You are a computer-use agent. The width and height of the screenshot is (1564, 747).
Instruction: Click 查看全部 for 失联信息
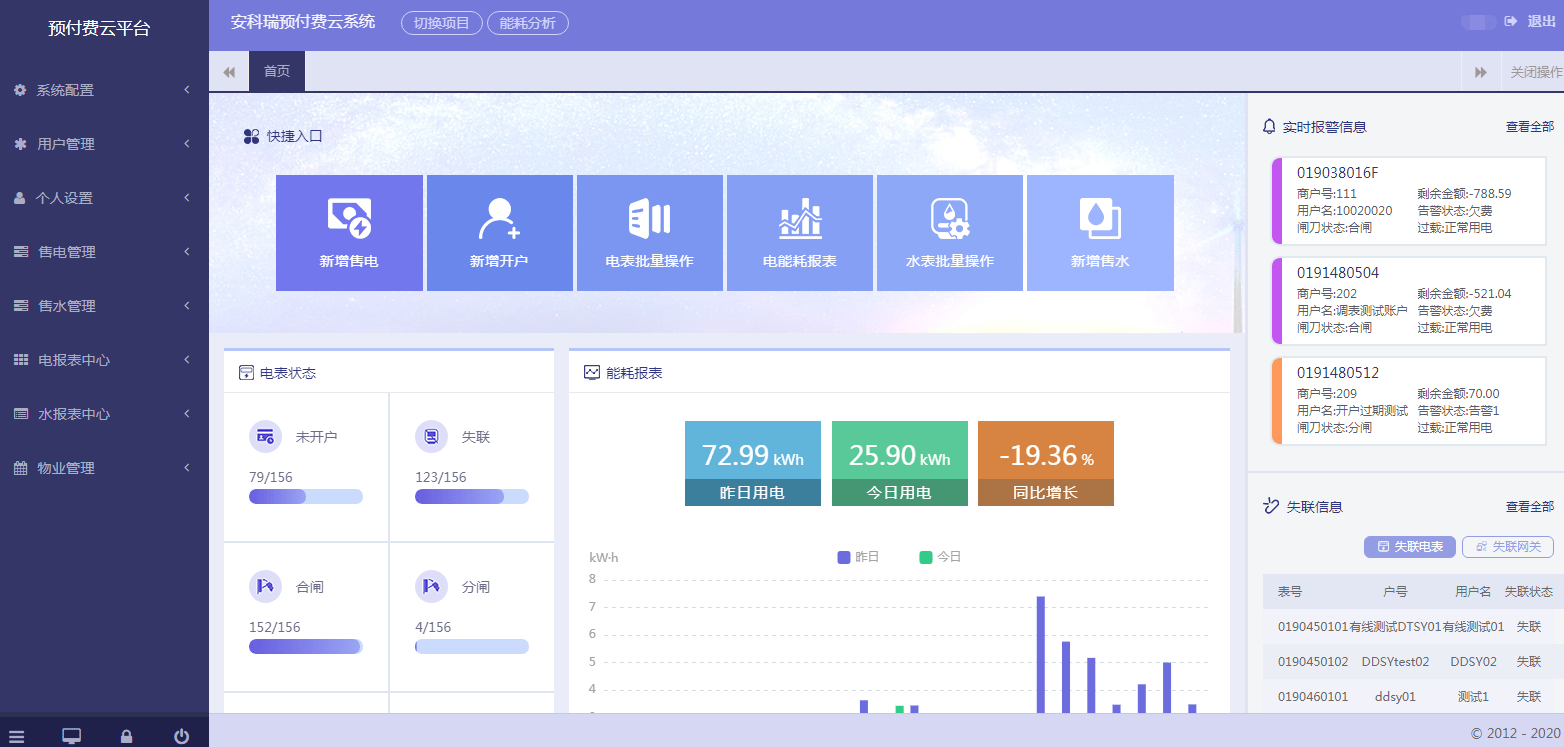(1530, 507)
